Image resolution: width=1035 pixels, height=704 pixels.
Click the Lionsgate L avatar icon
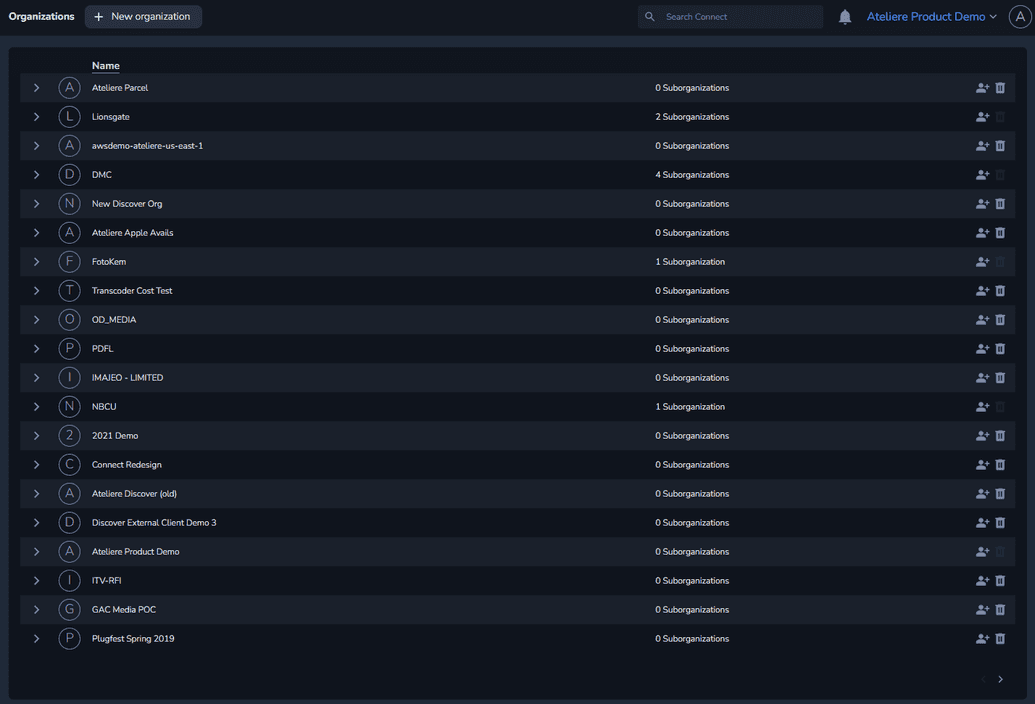click(x=69, y=117)
